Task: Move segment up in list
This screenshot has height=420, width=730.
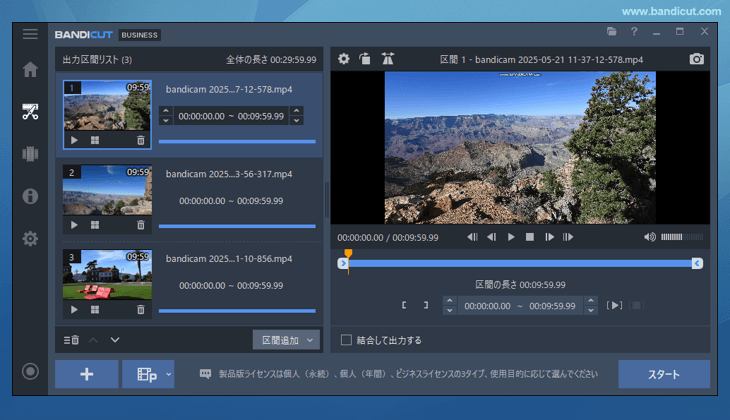Action: (93, 340)
